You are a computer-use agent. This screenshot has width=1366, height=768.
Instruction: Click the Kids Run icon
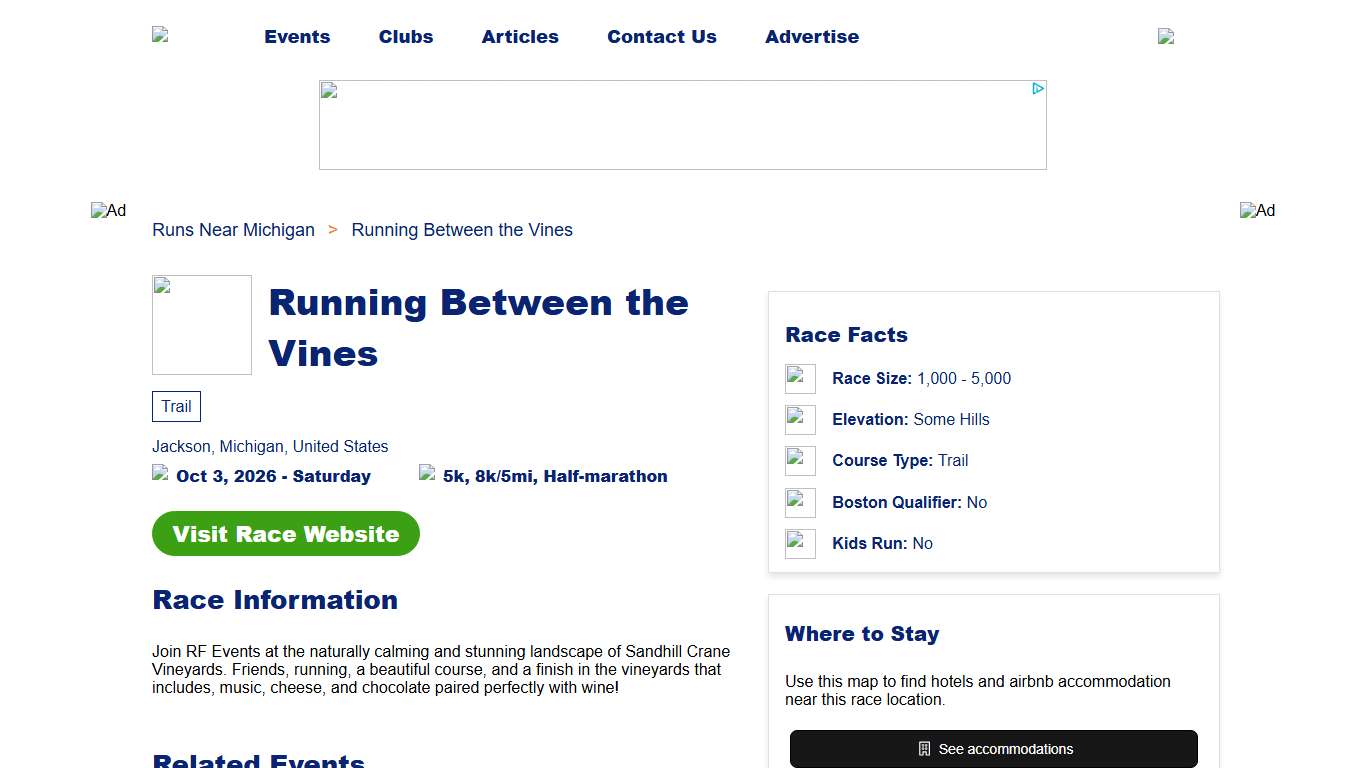tap(800, 543)
